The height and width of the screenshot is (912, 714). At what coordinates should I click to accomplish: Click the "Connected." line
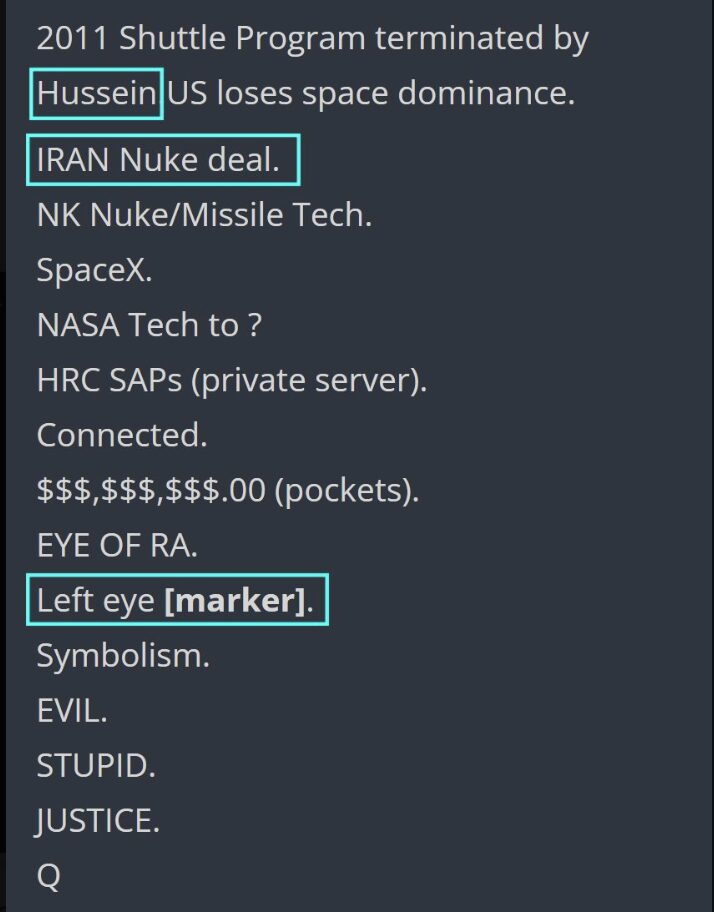120,436
